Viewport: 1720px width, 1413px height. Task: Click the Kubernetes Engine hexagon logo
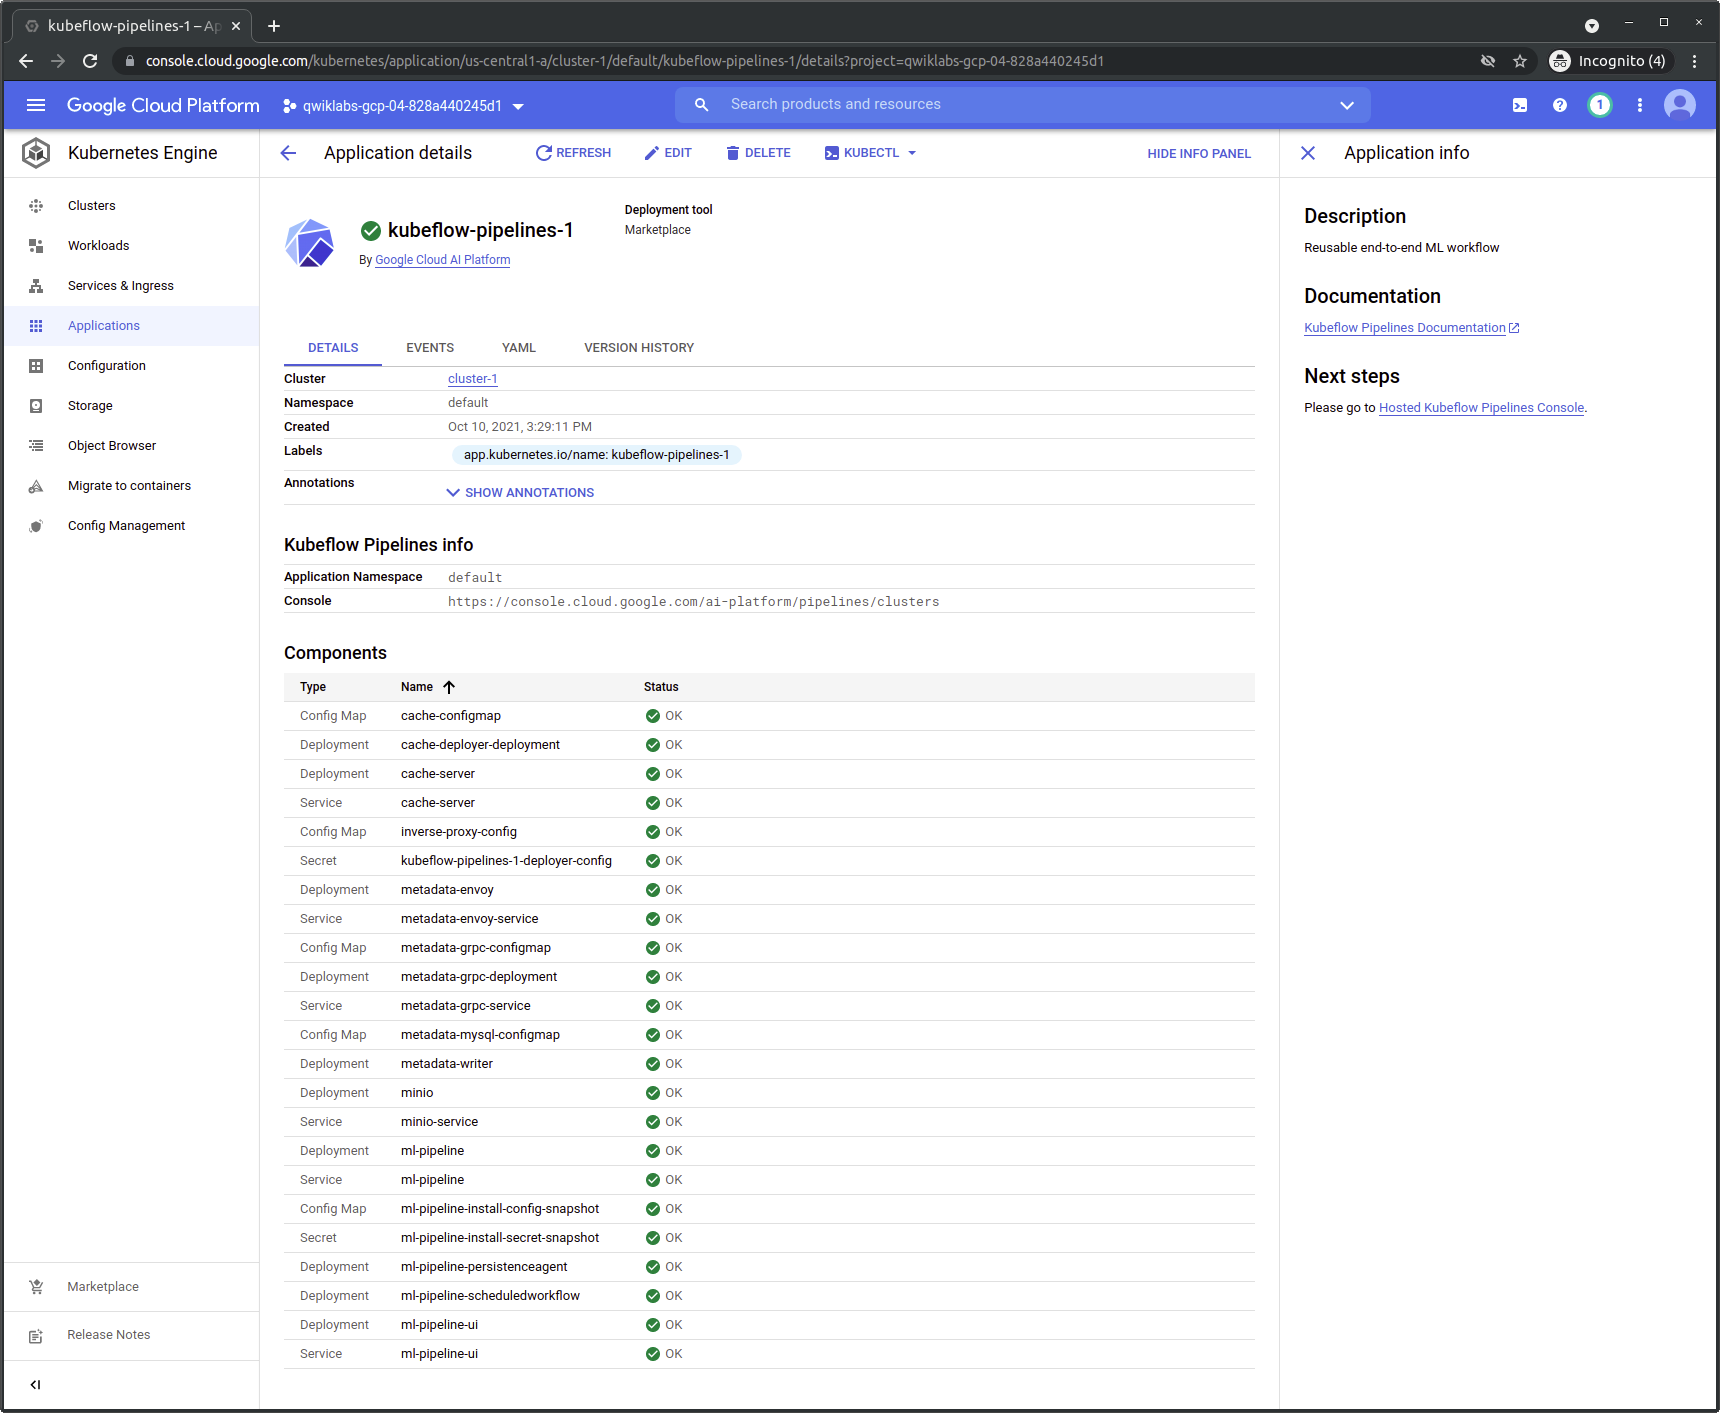click(x=36, y=153)
